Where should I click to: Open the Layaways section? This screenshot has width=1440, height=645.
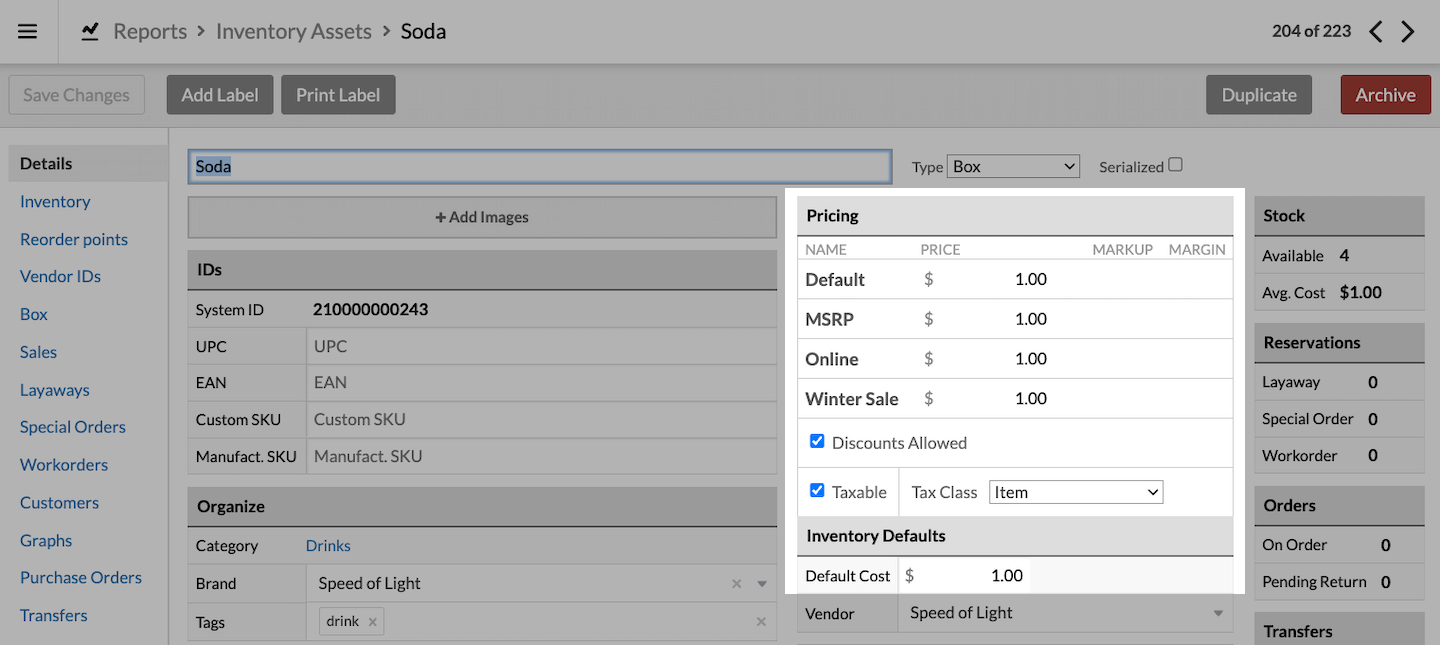pyautogui.click(x=55, y=390)
